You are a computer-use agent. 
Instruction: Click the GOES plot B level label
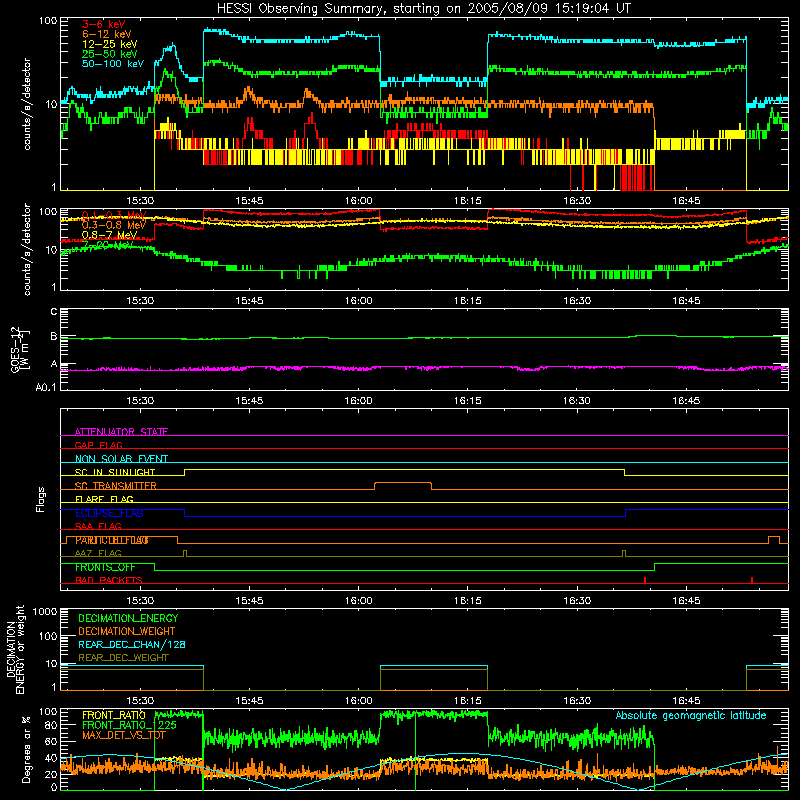point(54,336)
